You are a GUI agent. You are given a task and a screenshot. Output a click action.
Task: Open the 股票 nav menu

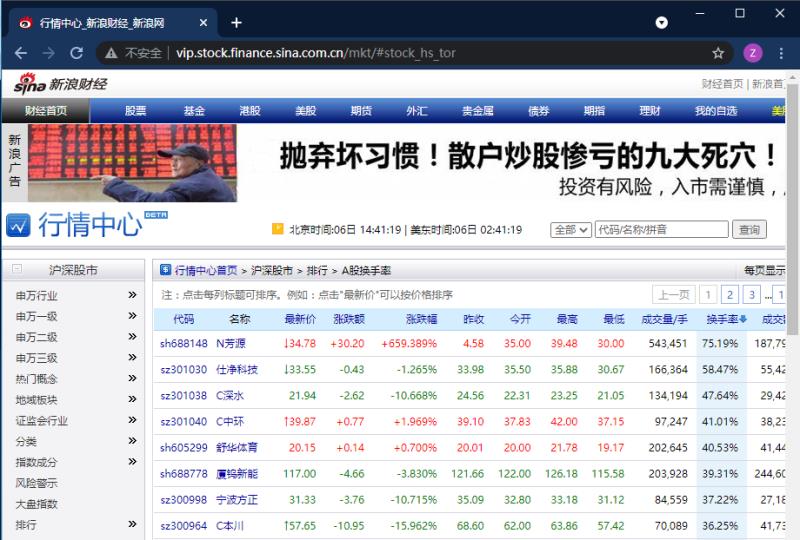point(135,111)
